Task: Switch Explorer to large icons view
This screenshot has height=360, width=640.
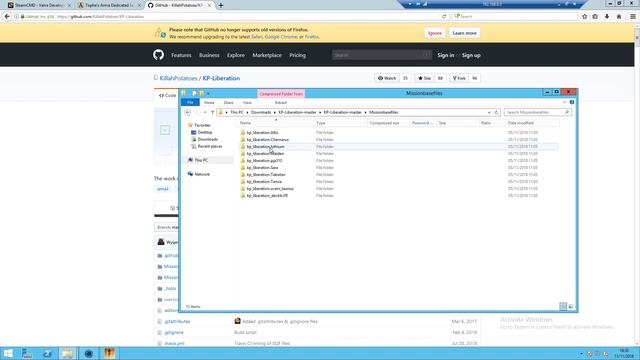Action: [571, 306]
